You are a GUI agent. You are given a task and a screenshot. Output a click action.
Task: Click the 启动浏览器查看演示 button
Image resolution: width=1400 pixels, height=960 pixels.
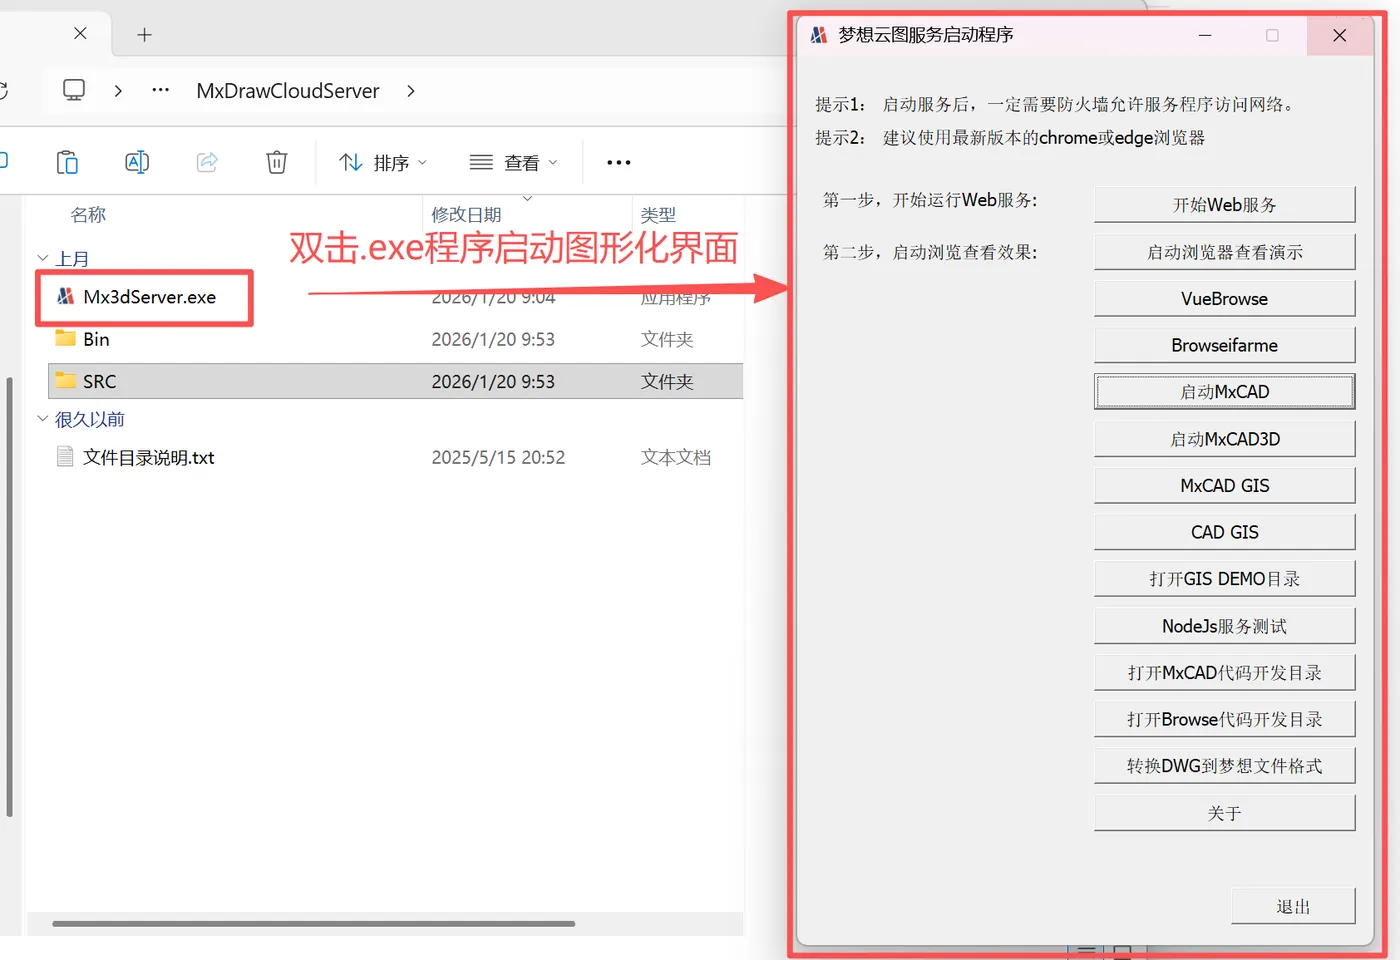1225,252
